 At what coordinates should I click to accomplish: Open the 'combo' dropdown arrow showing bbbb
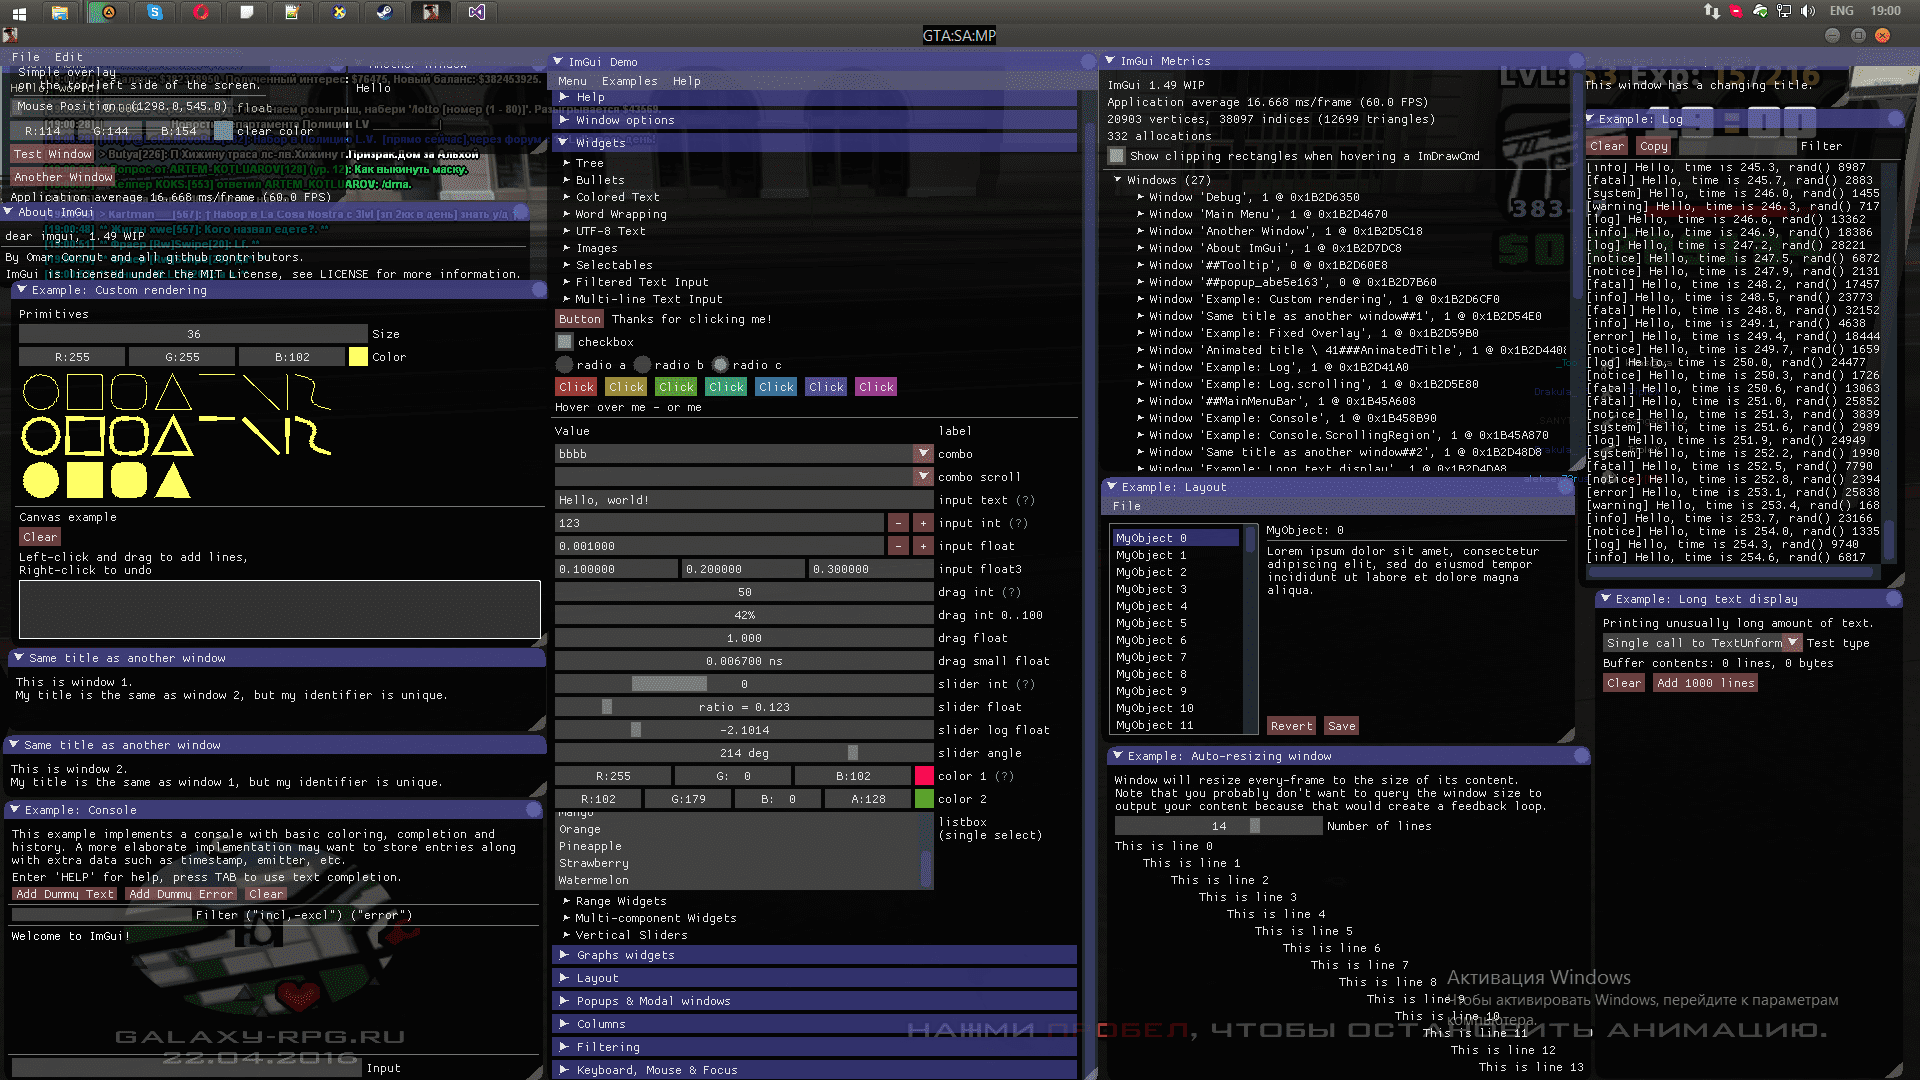tap(923, 454)
